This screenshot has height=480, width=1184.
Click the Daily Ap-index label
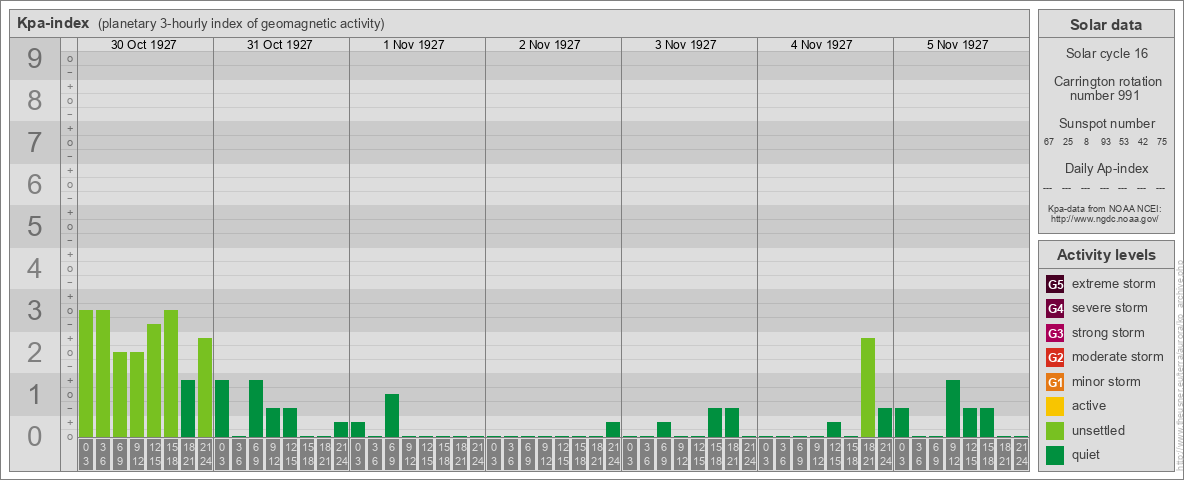[x=1106, y=168]
